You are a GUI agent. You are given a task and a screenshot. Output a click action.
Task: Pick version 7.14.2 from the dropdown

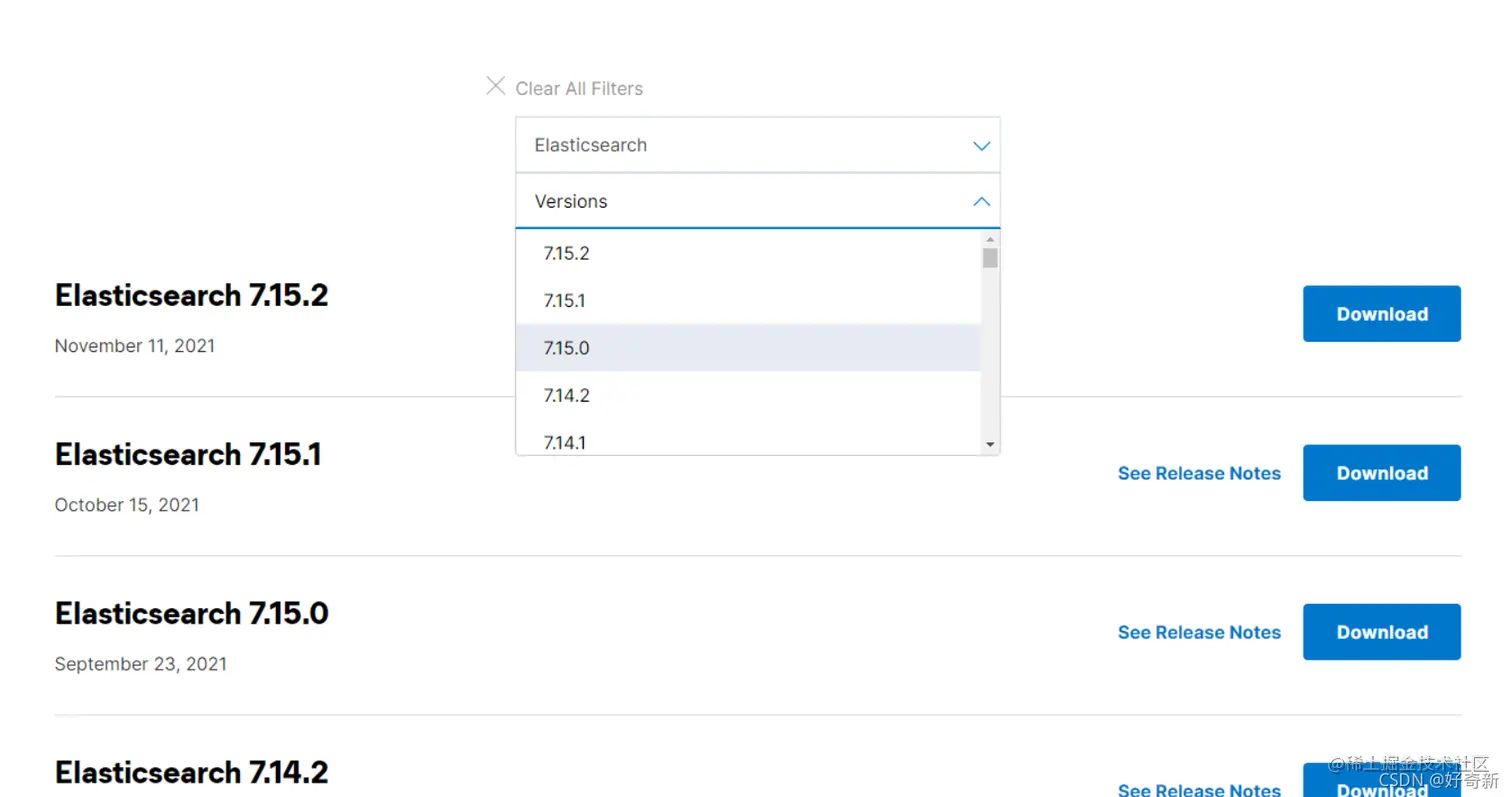[x=567, y=395]
